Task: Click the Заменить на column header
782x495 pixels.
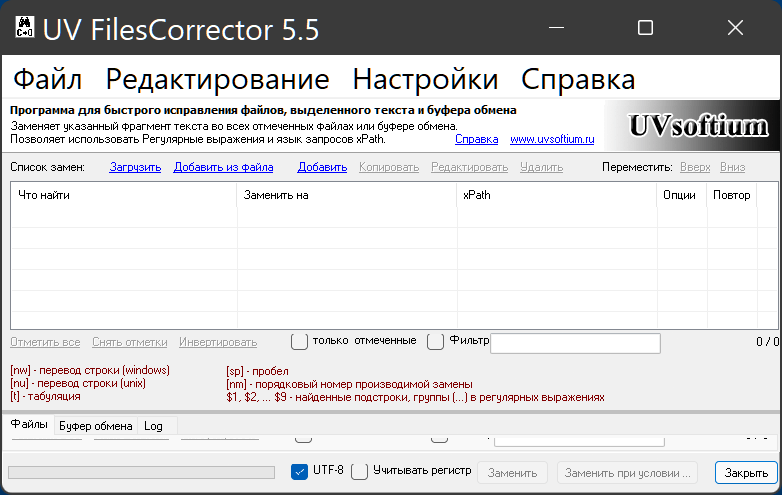Action: pyautogui.click(x=347, y=195)
